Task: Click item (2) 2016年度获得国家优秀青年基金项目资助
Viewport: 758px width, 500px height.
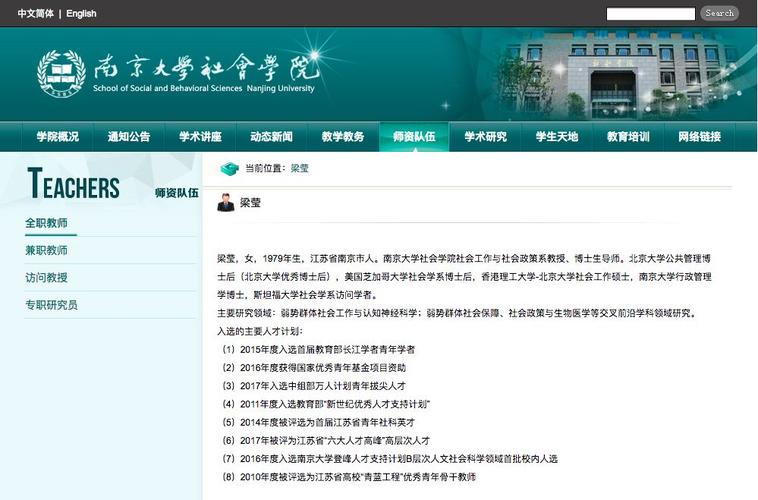Action: coord(314,368)
